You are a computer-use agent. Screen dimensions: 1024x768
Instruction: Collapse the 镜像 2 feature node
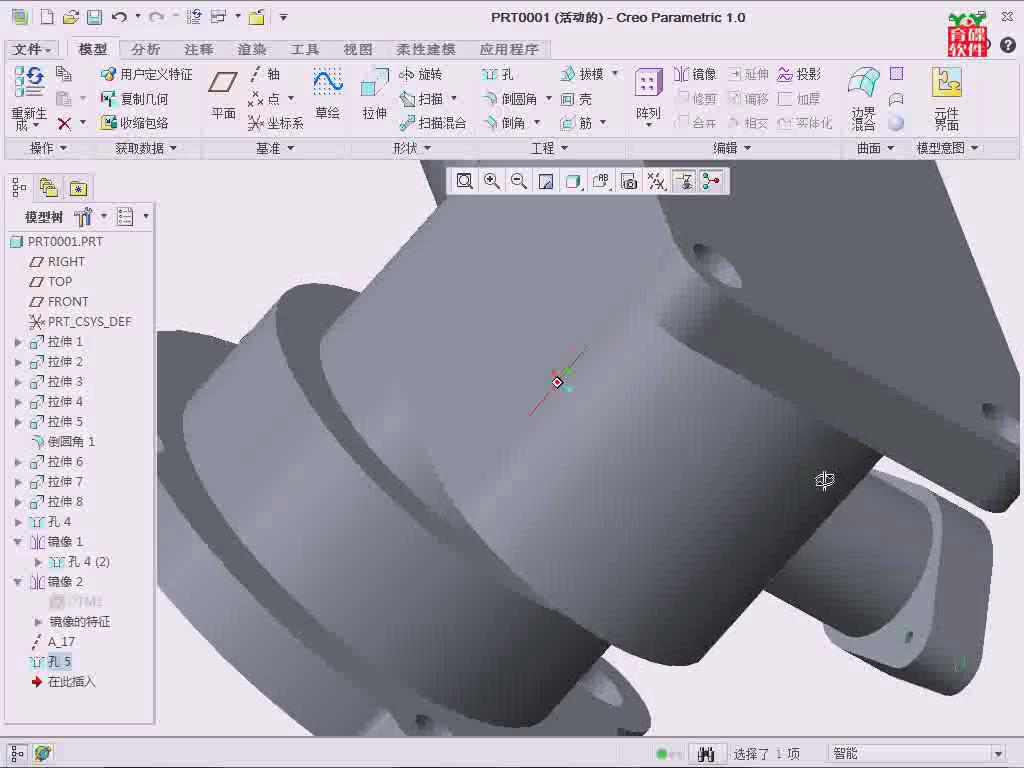tap(18, 582)
